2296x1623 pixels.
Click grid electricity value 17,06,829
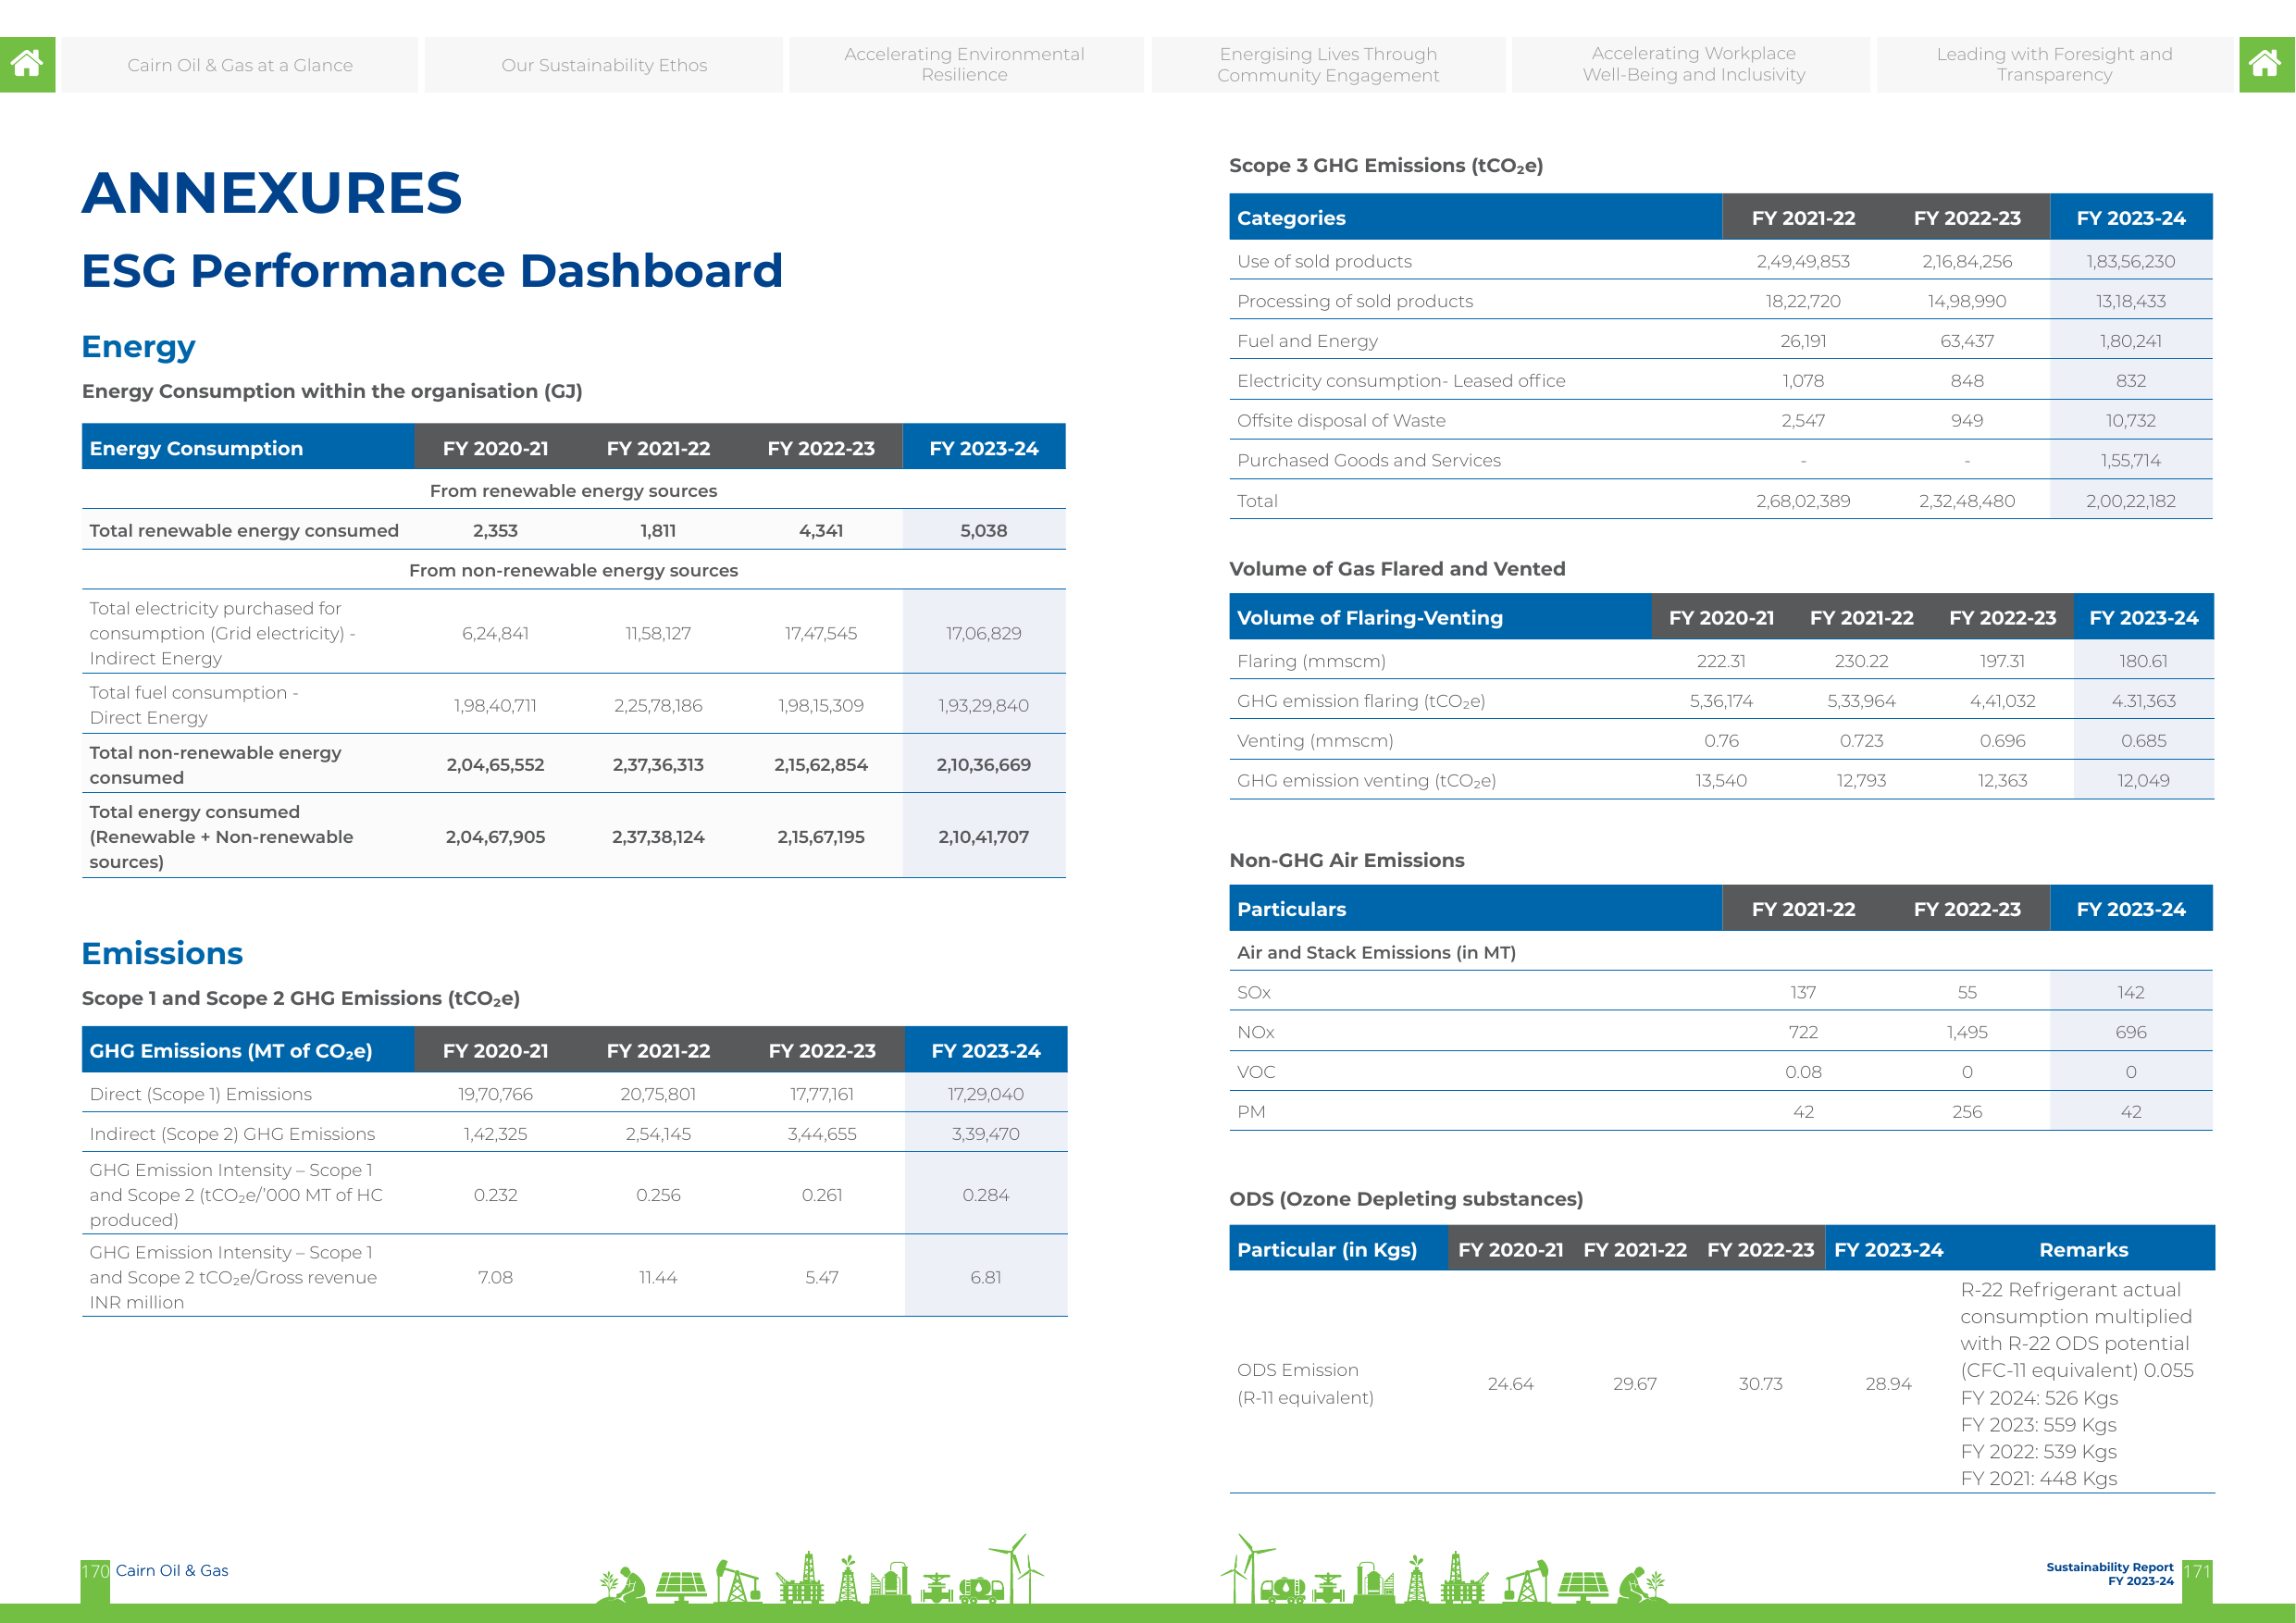pyautogui.click(x=984, y=633)
